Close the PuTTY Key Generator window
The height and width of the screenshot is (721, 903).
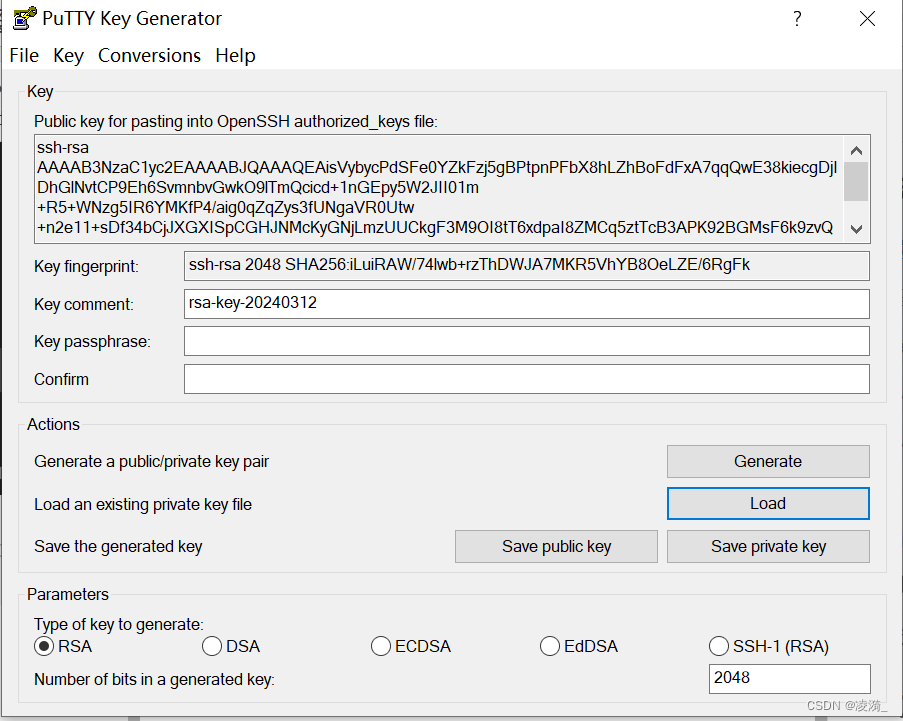[867, 19]
